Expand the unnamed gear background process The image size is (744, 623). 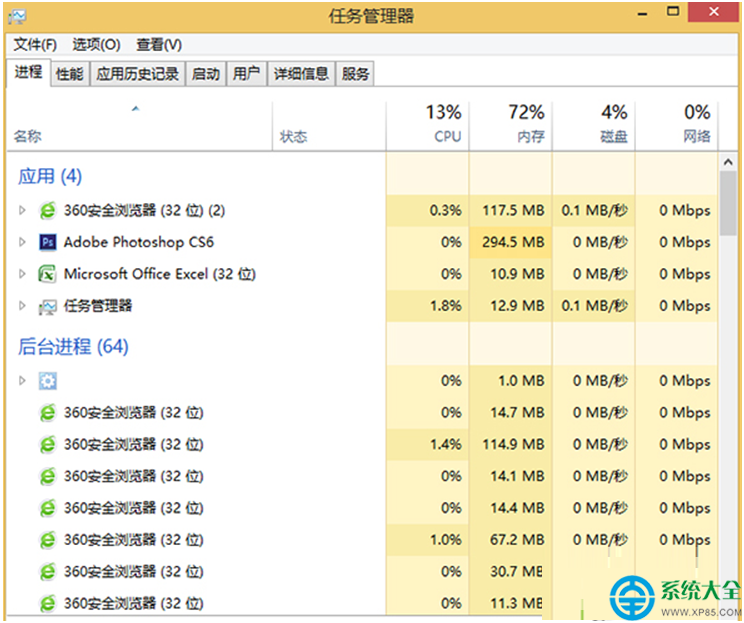pyautogui.click(x=22, y=381)
